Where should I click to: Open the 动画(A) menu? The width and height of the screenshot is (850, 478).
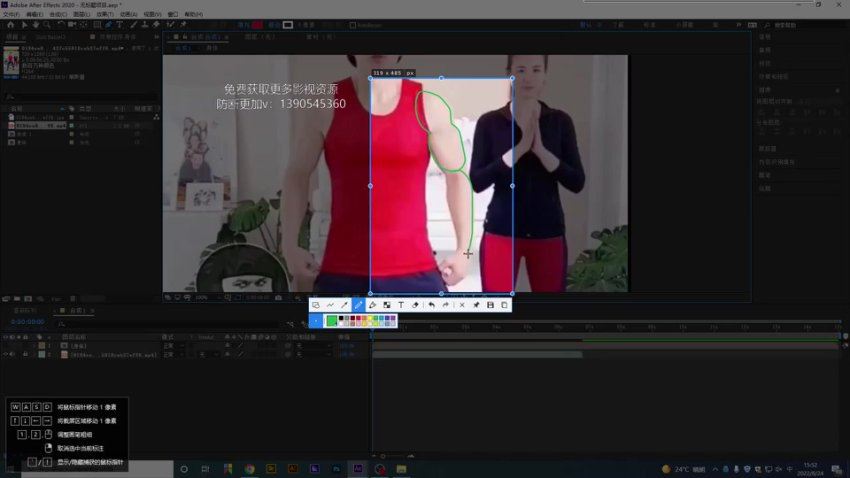tap(128, 14)
